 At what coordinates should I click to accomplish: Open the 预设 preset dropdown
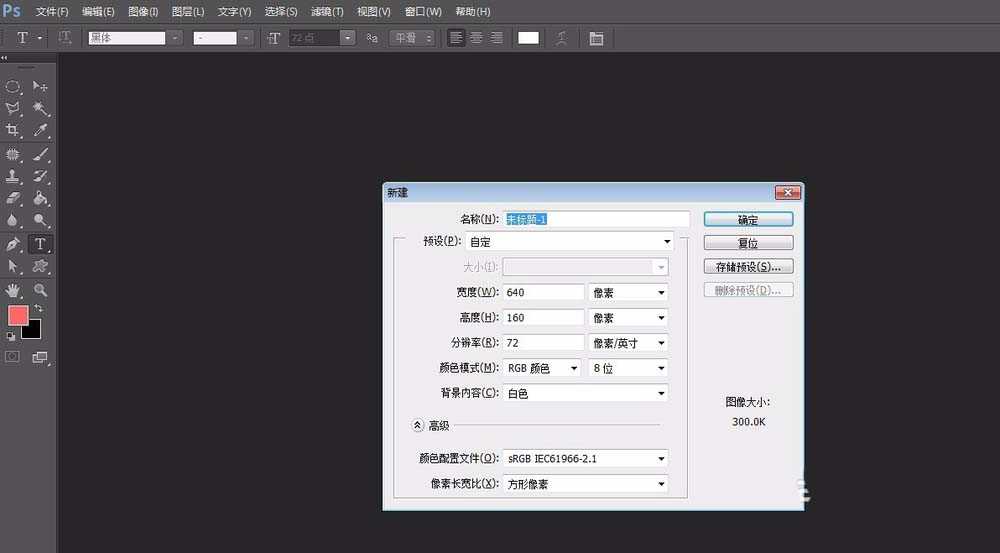(x=570, y=242)
